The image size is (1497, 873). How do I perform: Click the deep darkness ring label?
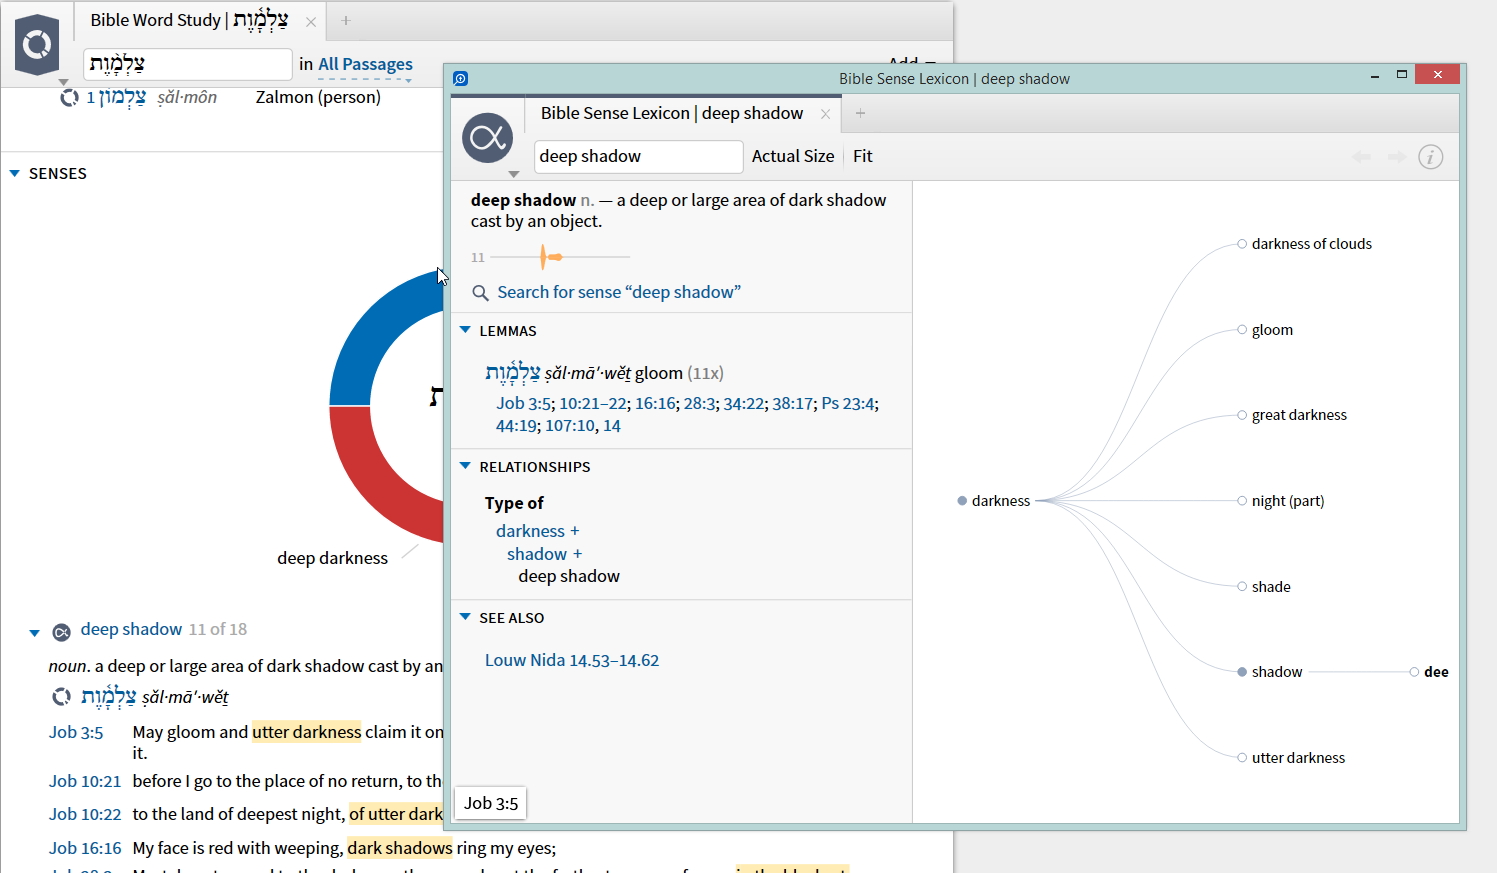pos(332,558)
